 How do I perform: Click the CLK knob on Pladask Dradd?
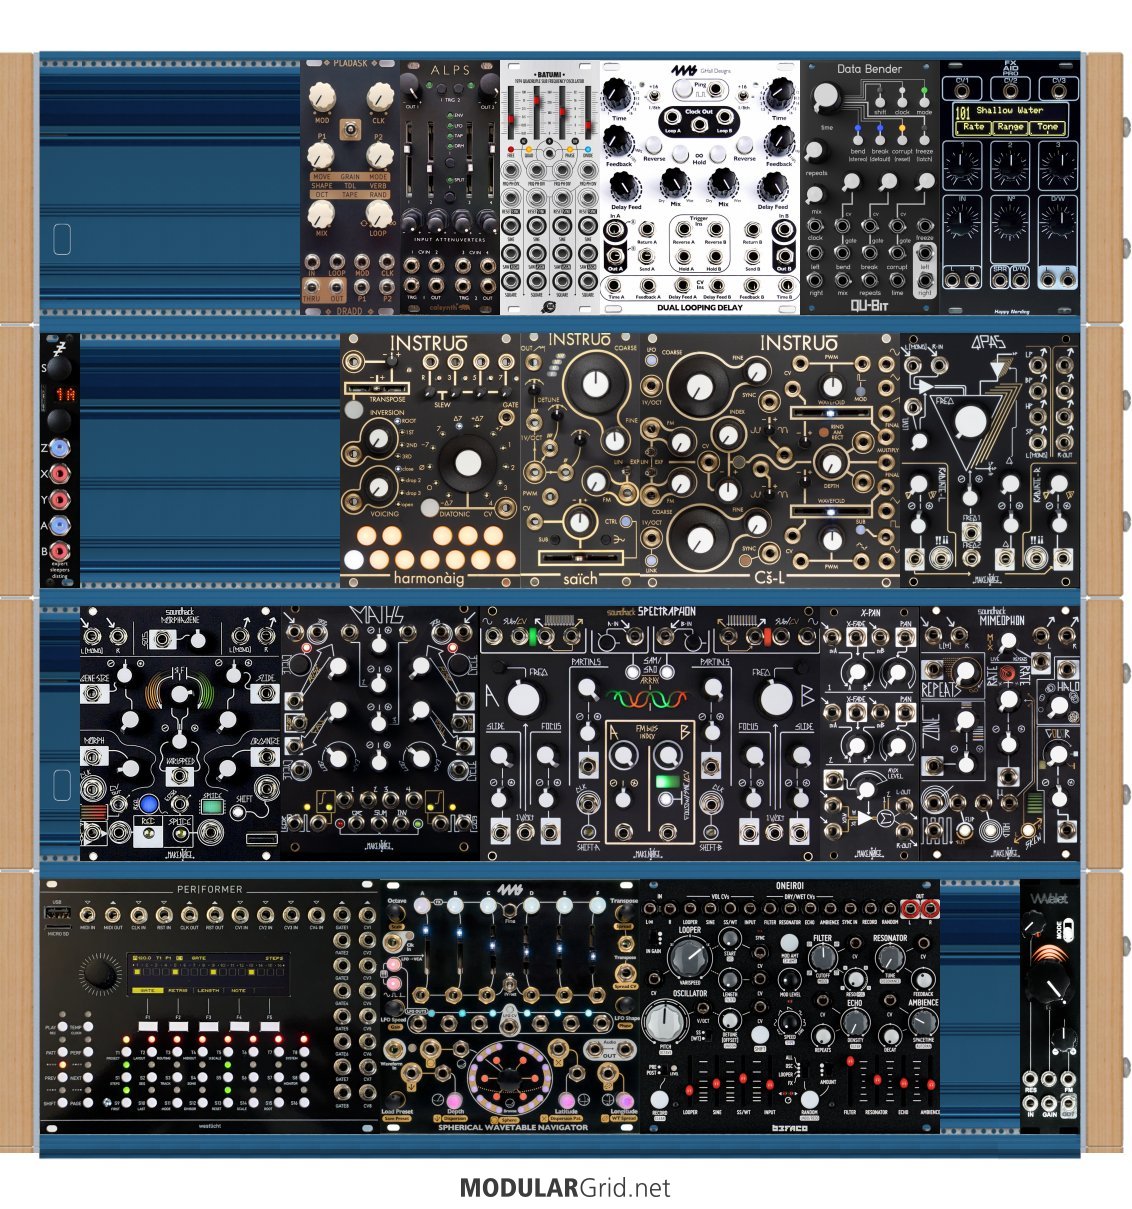[380, 98]
